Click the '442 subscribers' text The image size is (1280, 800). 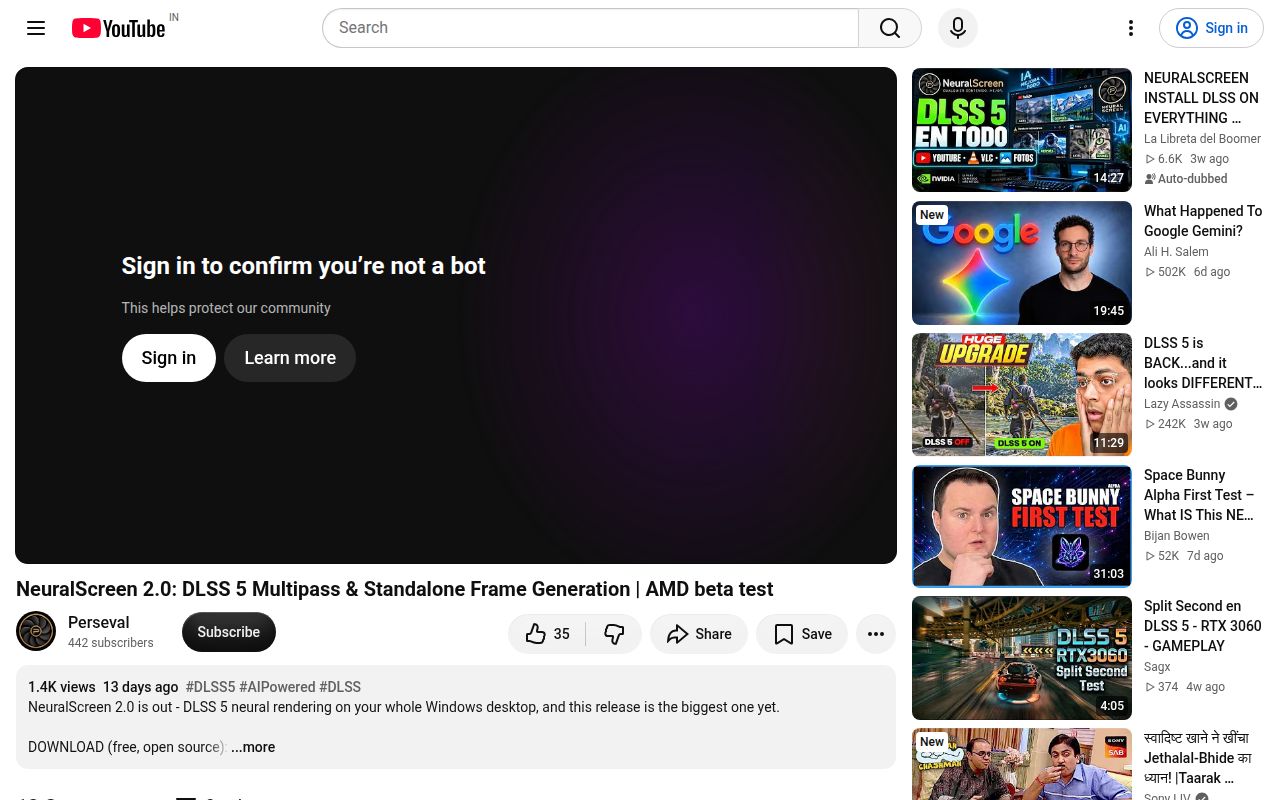pos(111,643)
